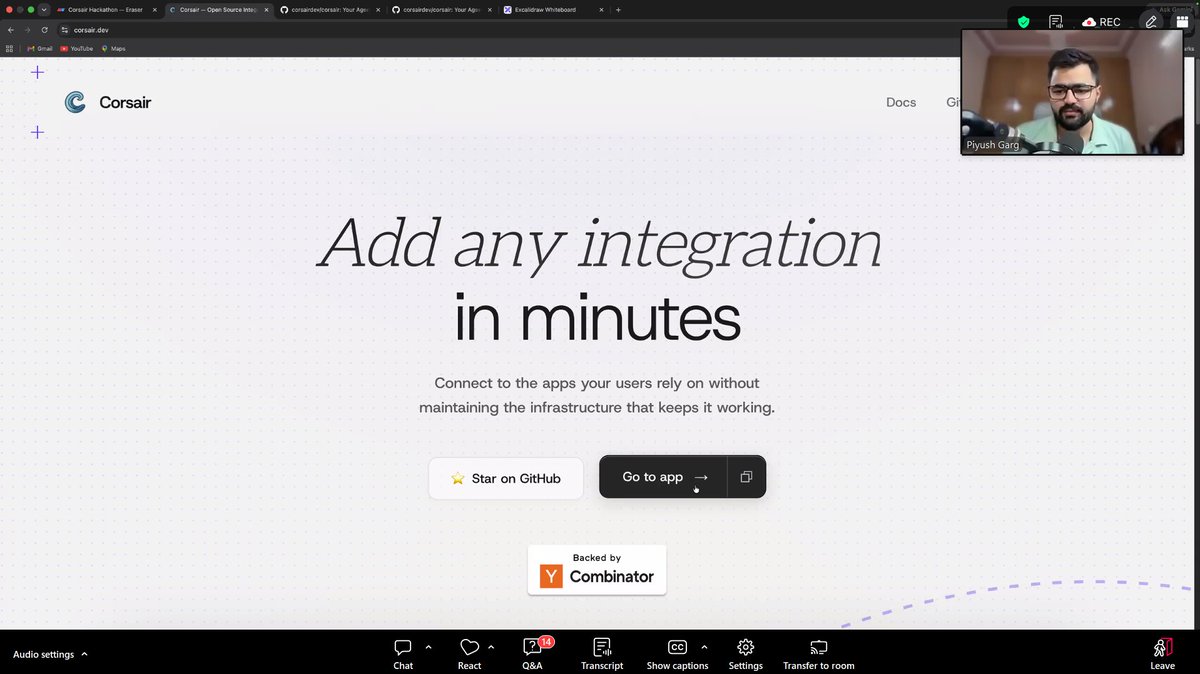
Task: Click Transfer to room
Action: pos(818,654)
